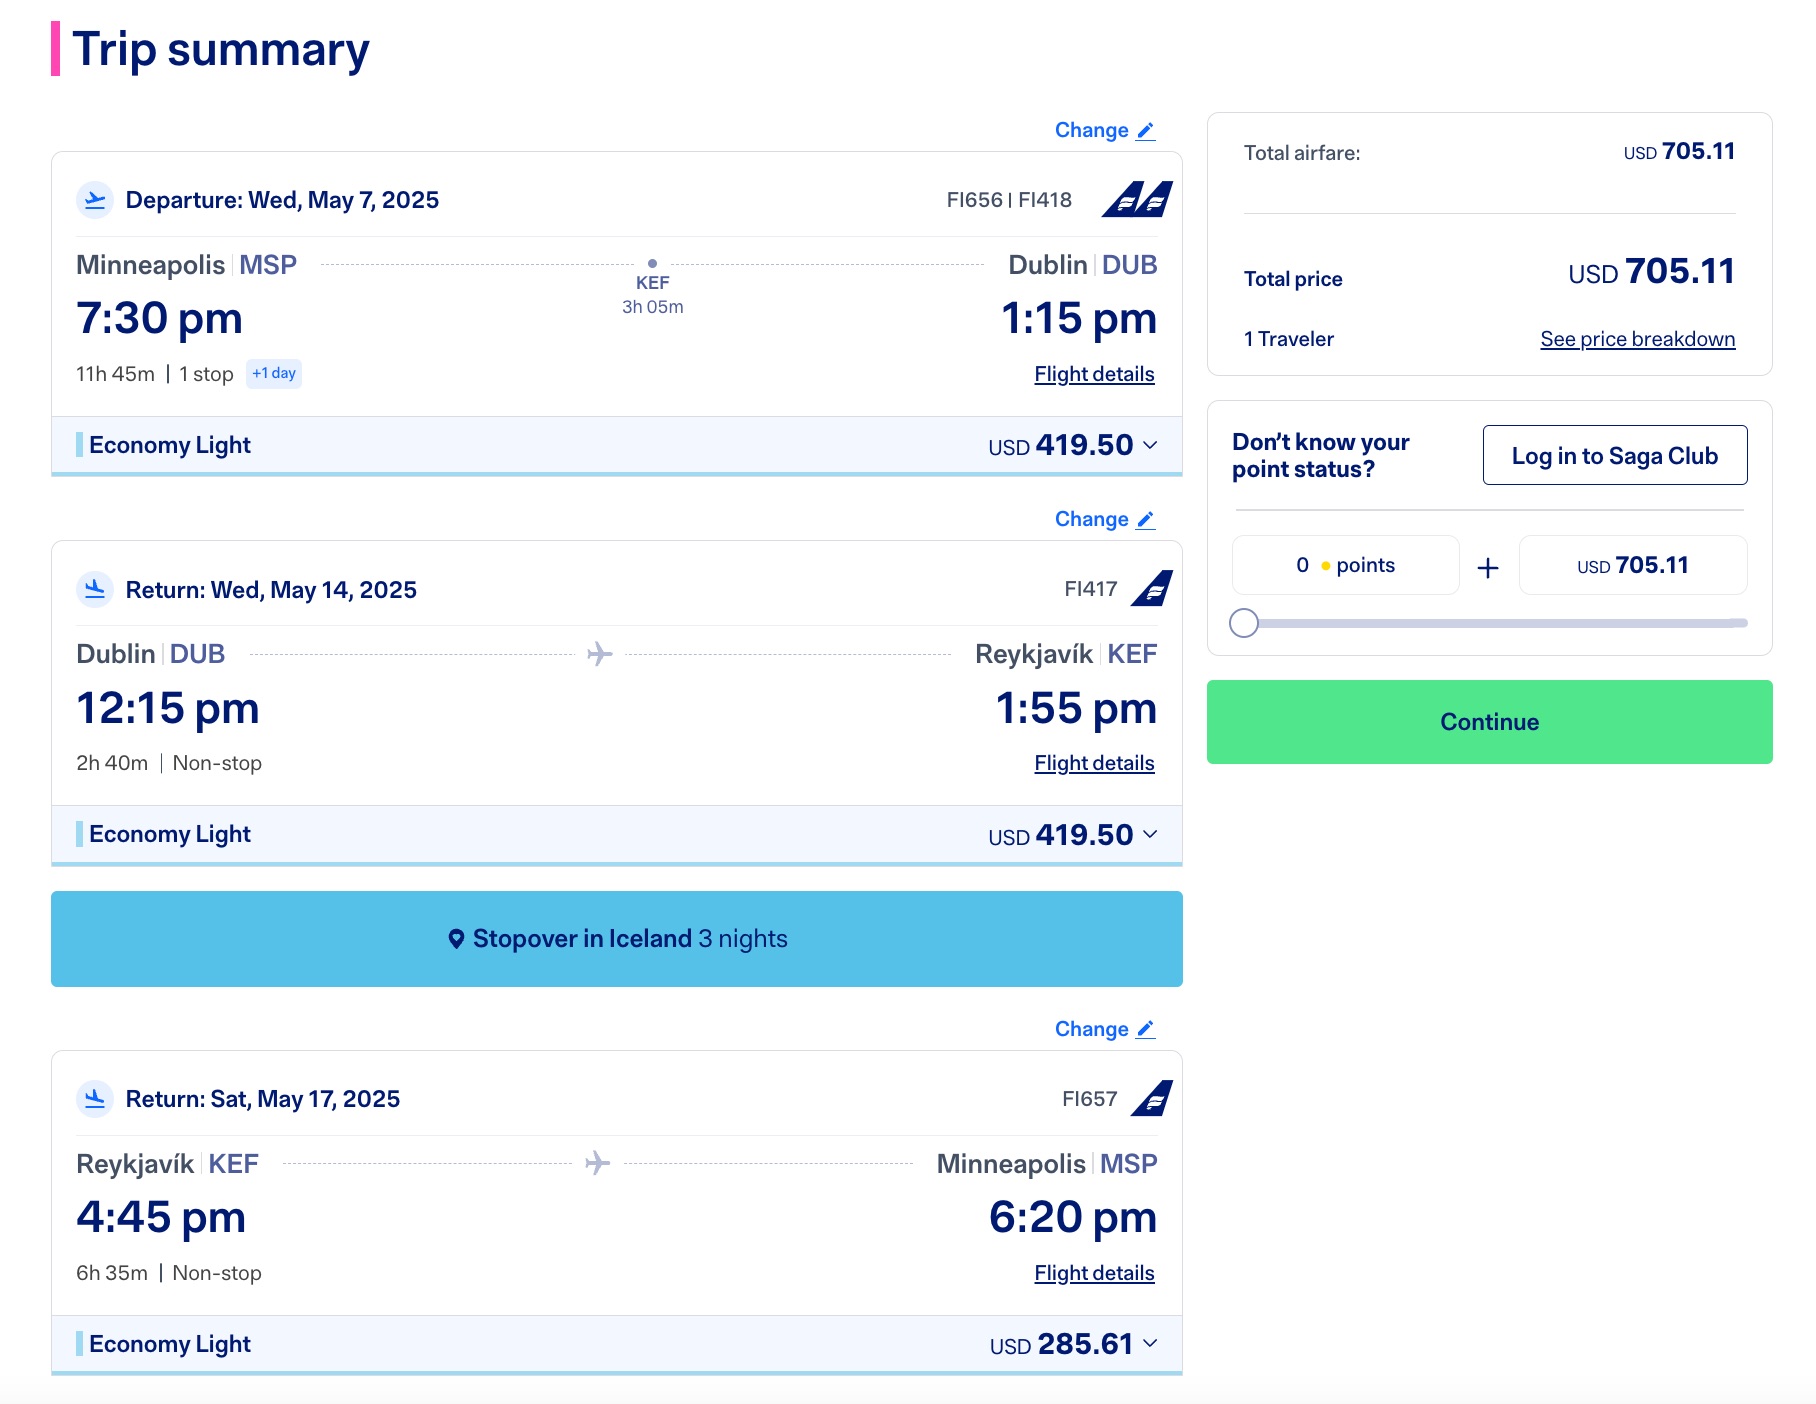
Task: Open Log in to Saga Club
Action: (x=1614, y=455)
